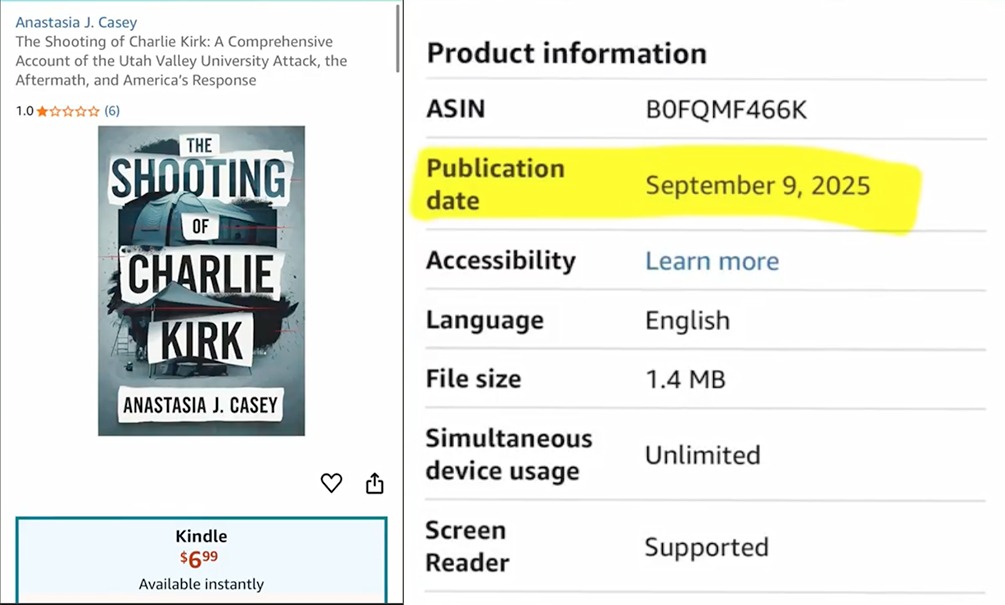Click the vertical scrollbar beside the listing
The width and height of the screenshot is (1005, 605).
coord(398,40)
